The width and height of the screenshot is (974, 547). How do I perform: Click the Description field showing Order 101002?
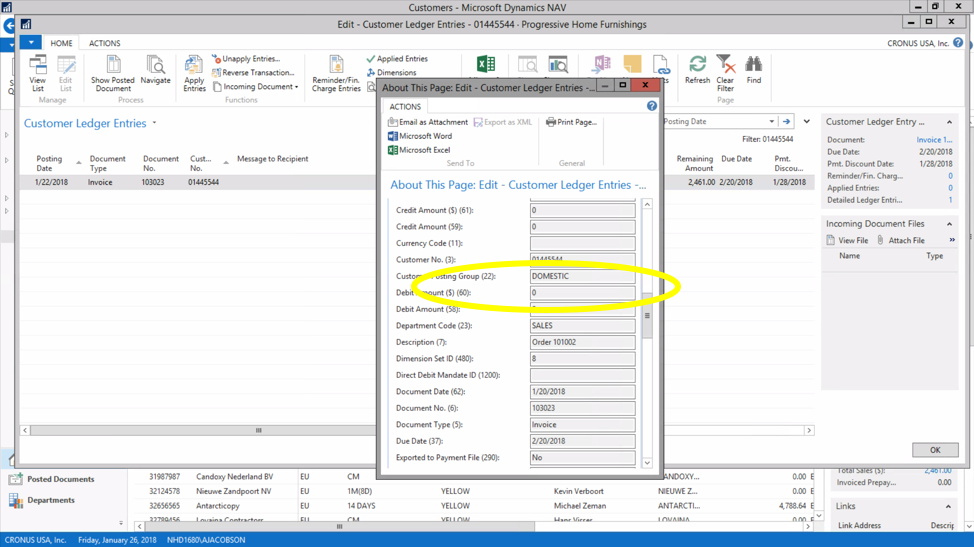[x=583, y=342]
